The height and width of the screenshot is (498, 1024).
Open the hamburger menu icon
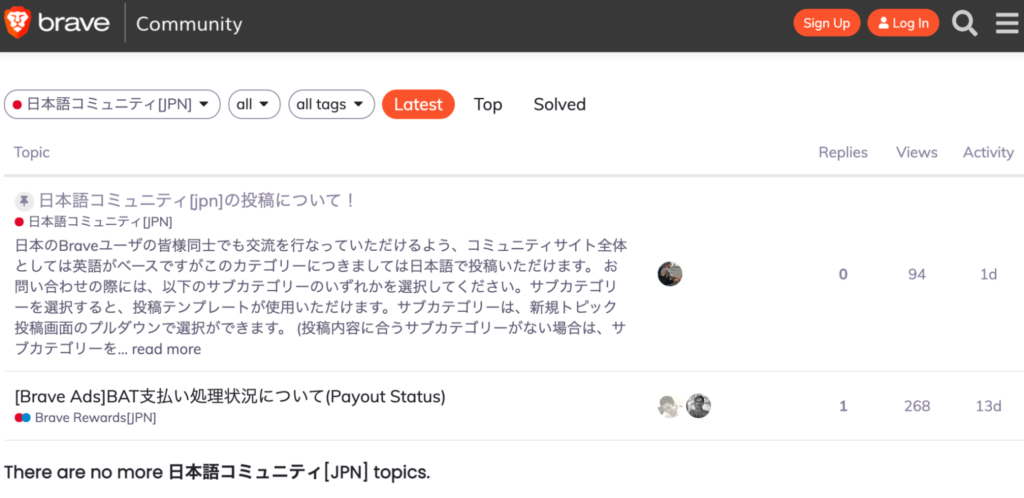tap(1007, 23)
